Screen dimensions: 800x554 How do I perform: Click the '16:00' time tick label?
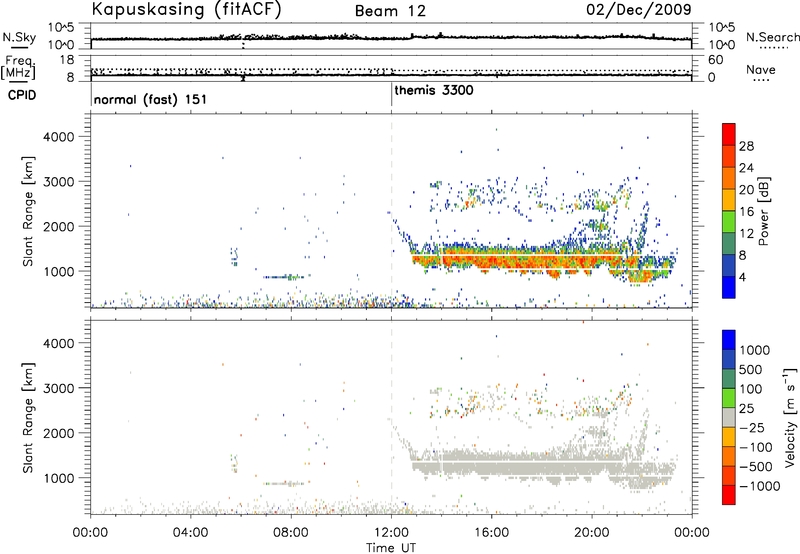tap(491, 533)
